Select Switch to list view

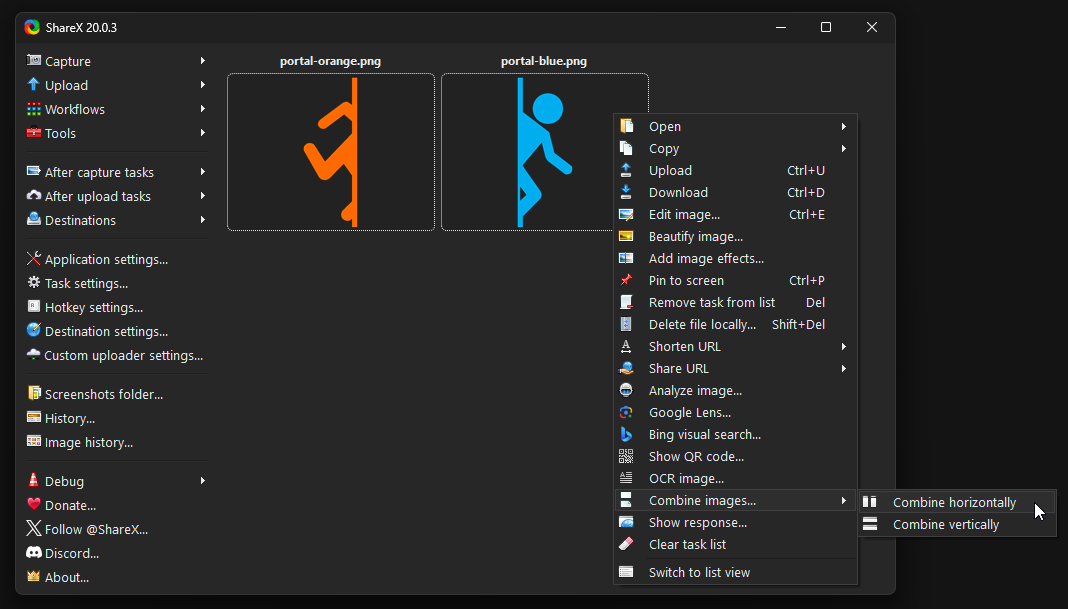click(x=736, y=572)
